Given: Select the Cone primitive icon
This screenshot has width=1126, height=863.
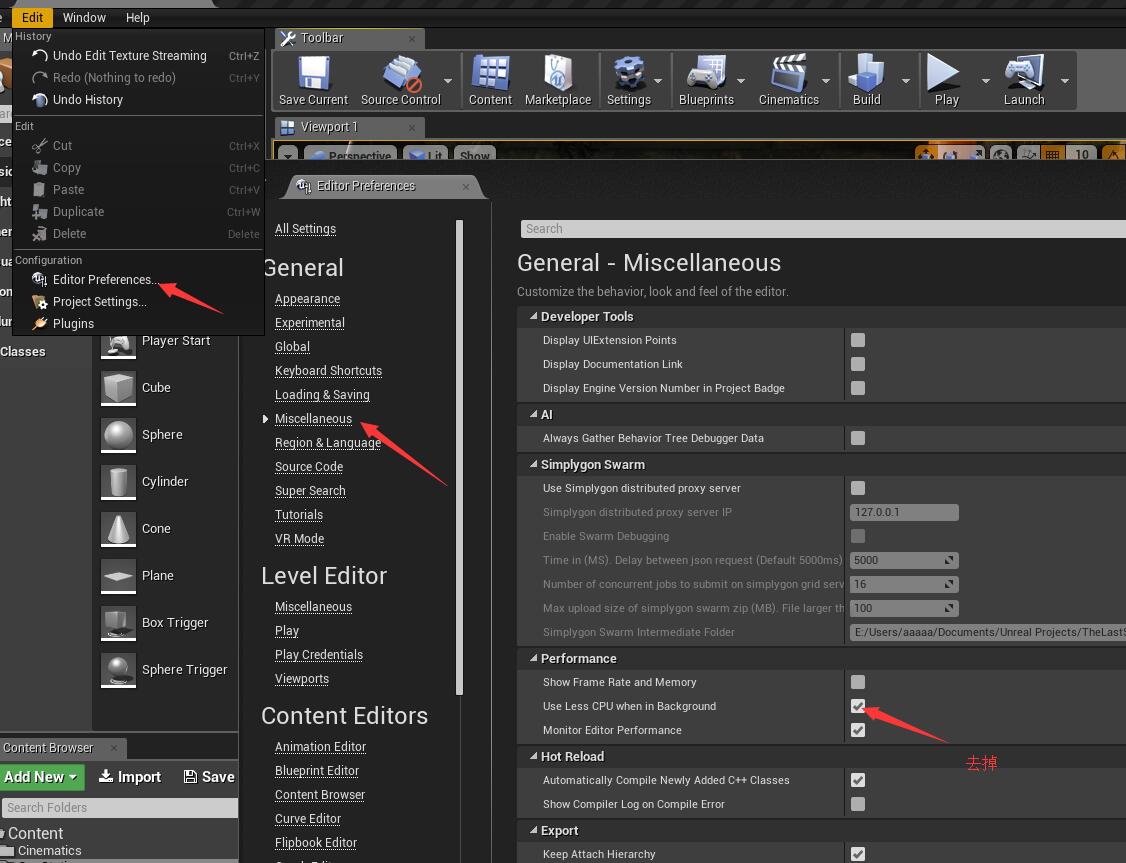Looking at the screenshot, I should [118, 529].
